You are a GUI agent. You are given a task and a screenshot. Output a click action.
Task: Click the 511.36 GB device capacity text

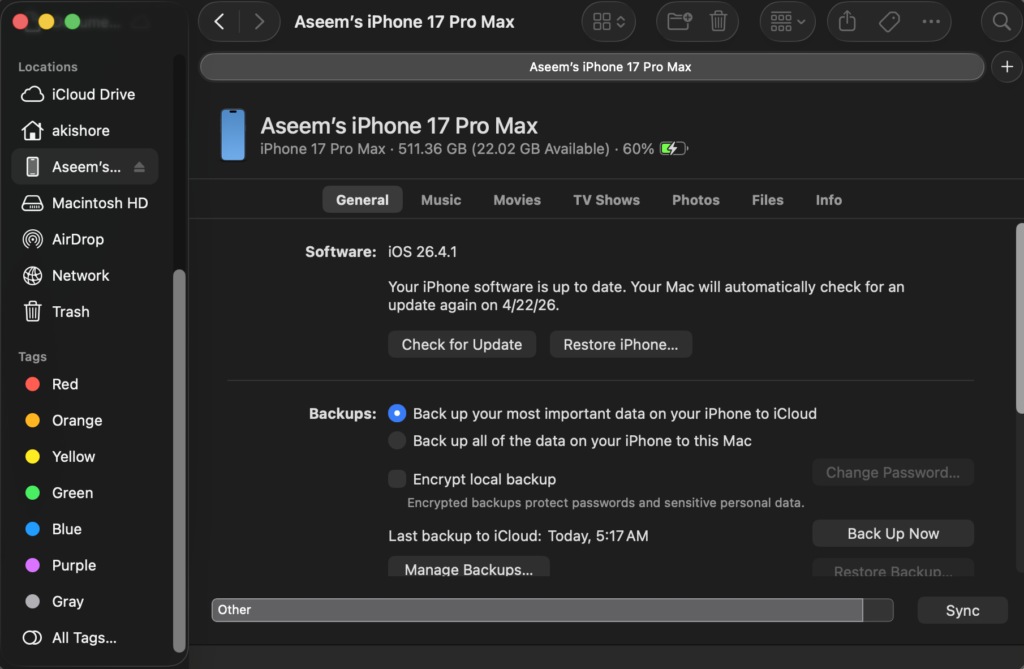pos(432,149)
